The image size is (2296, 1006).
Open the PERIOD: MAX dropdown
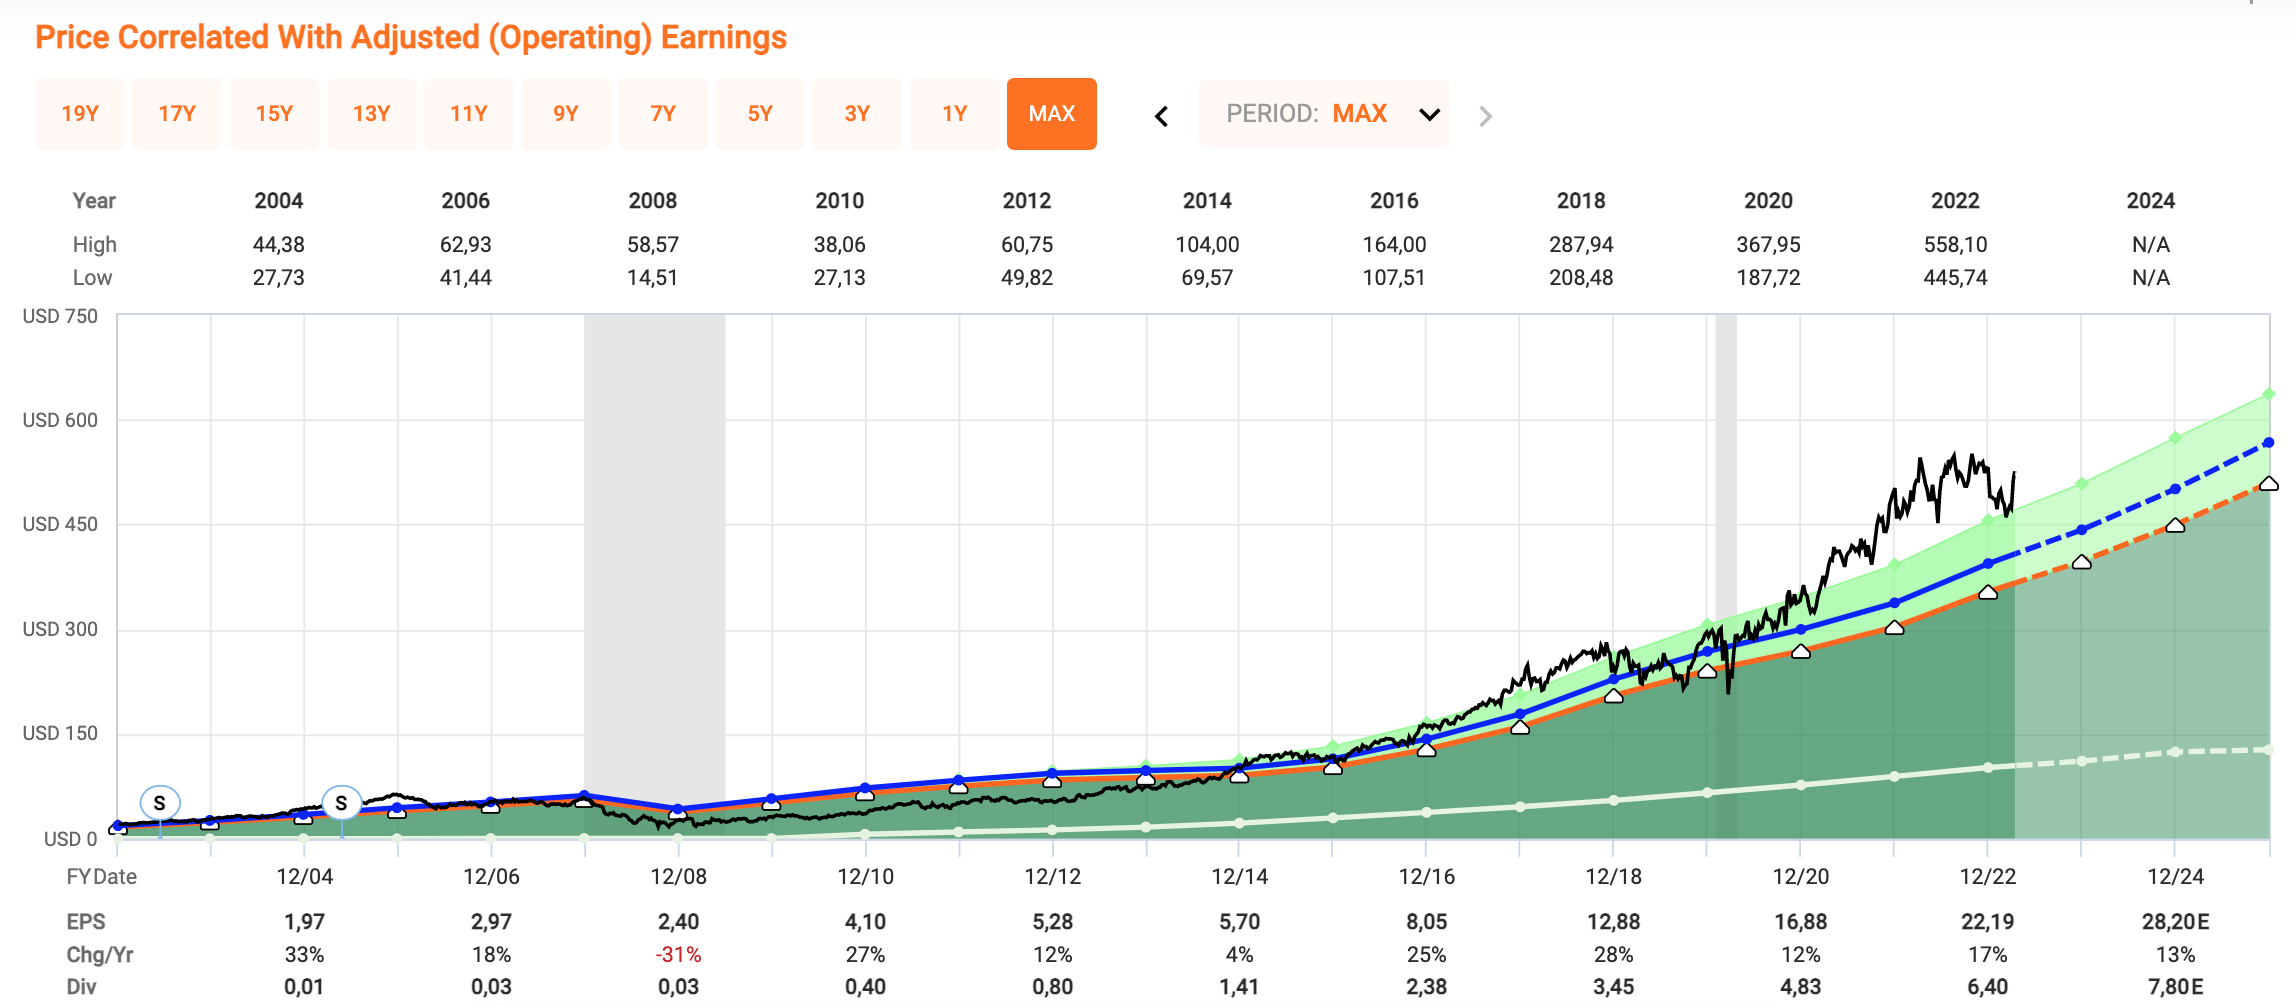pyautogui.click(x=1323, y=114)
